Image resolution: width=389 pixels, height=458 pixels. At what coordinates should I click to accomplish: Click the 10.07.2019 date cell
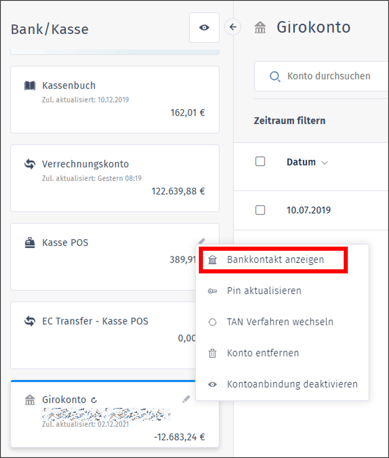point(309,210)
